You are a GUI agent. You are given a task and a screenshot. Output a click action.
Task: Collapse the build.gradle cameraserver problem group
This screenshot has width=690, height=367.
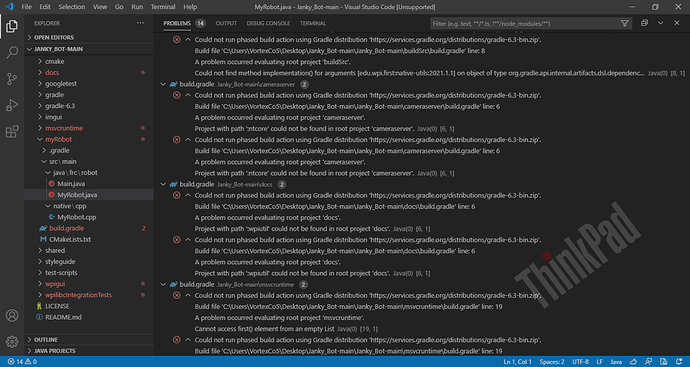[x=163, y=84]
